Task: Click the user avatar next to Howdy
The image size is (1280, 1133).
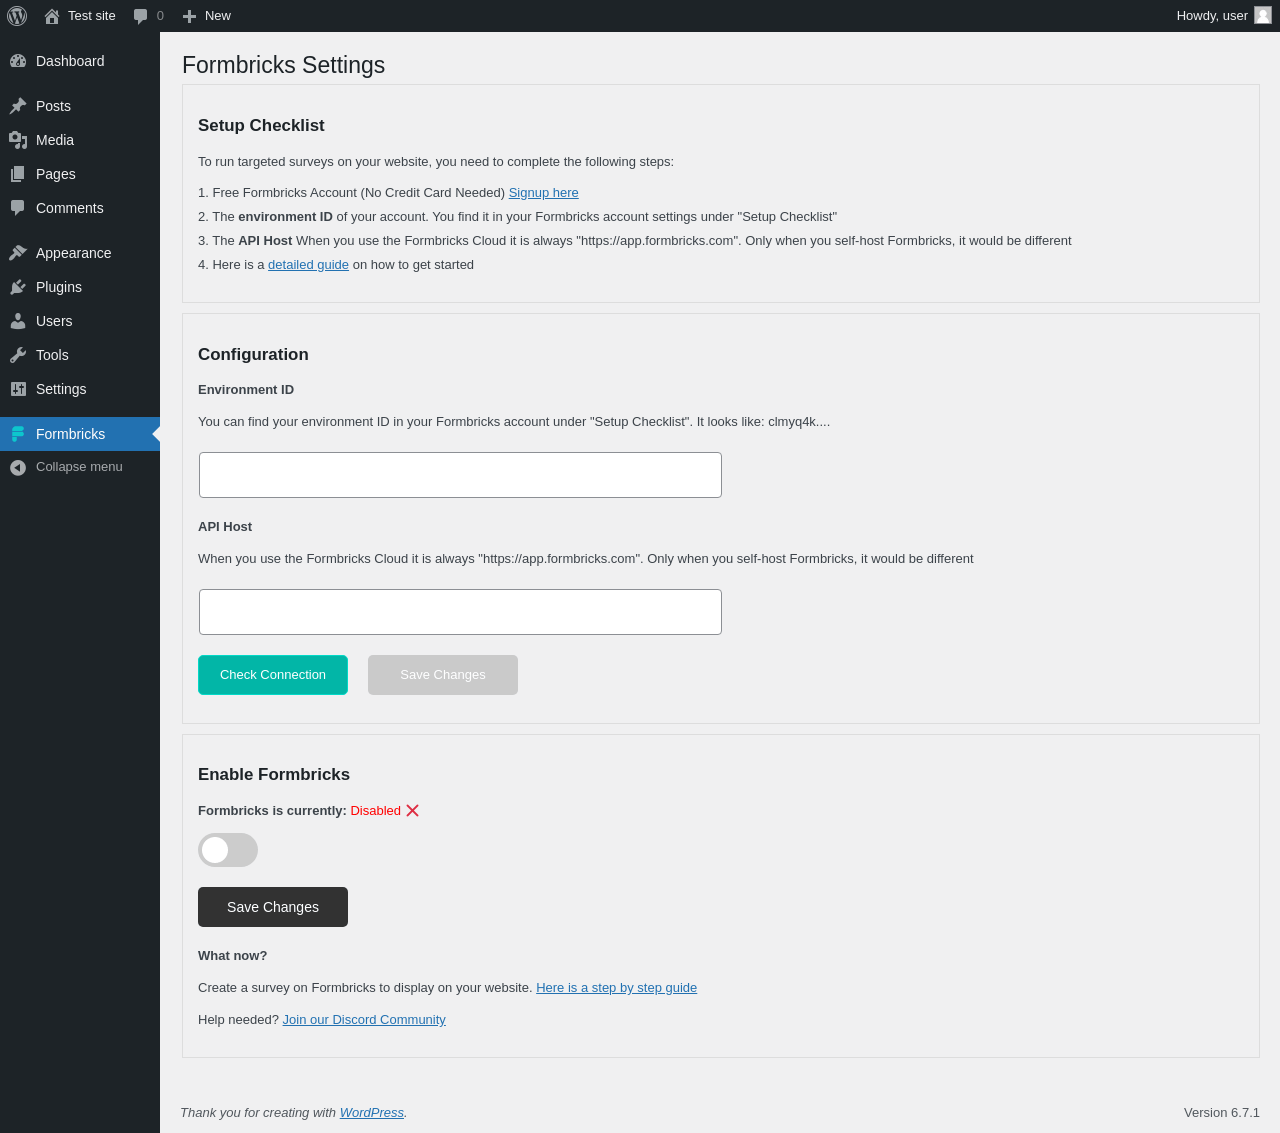Action: pyautogui.click(x=1263, y=15)
